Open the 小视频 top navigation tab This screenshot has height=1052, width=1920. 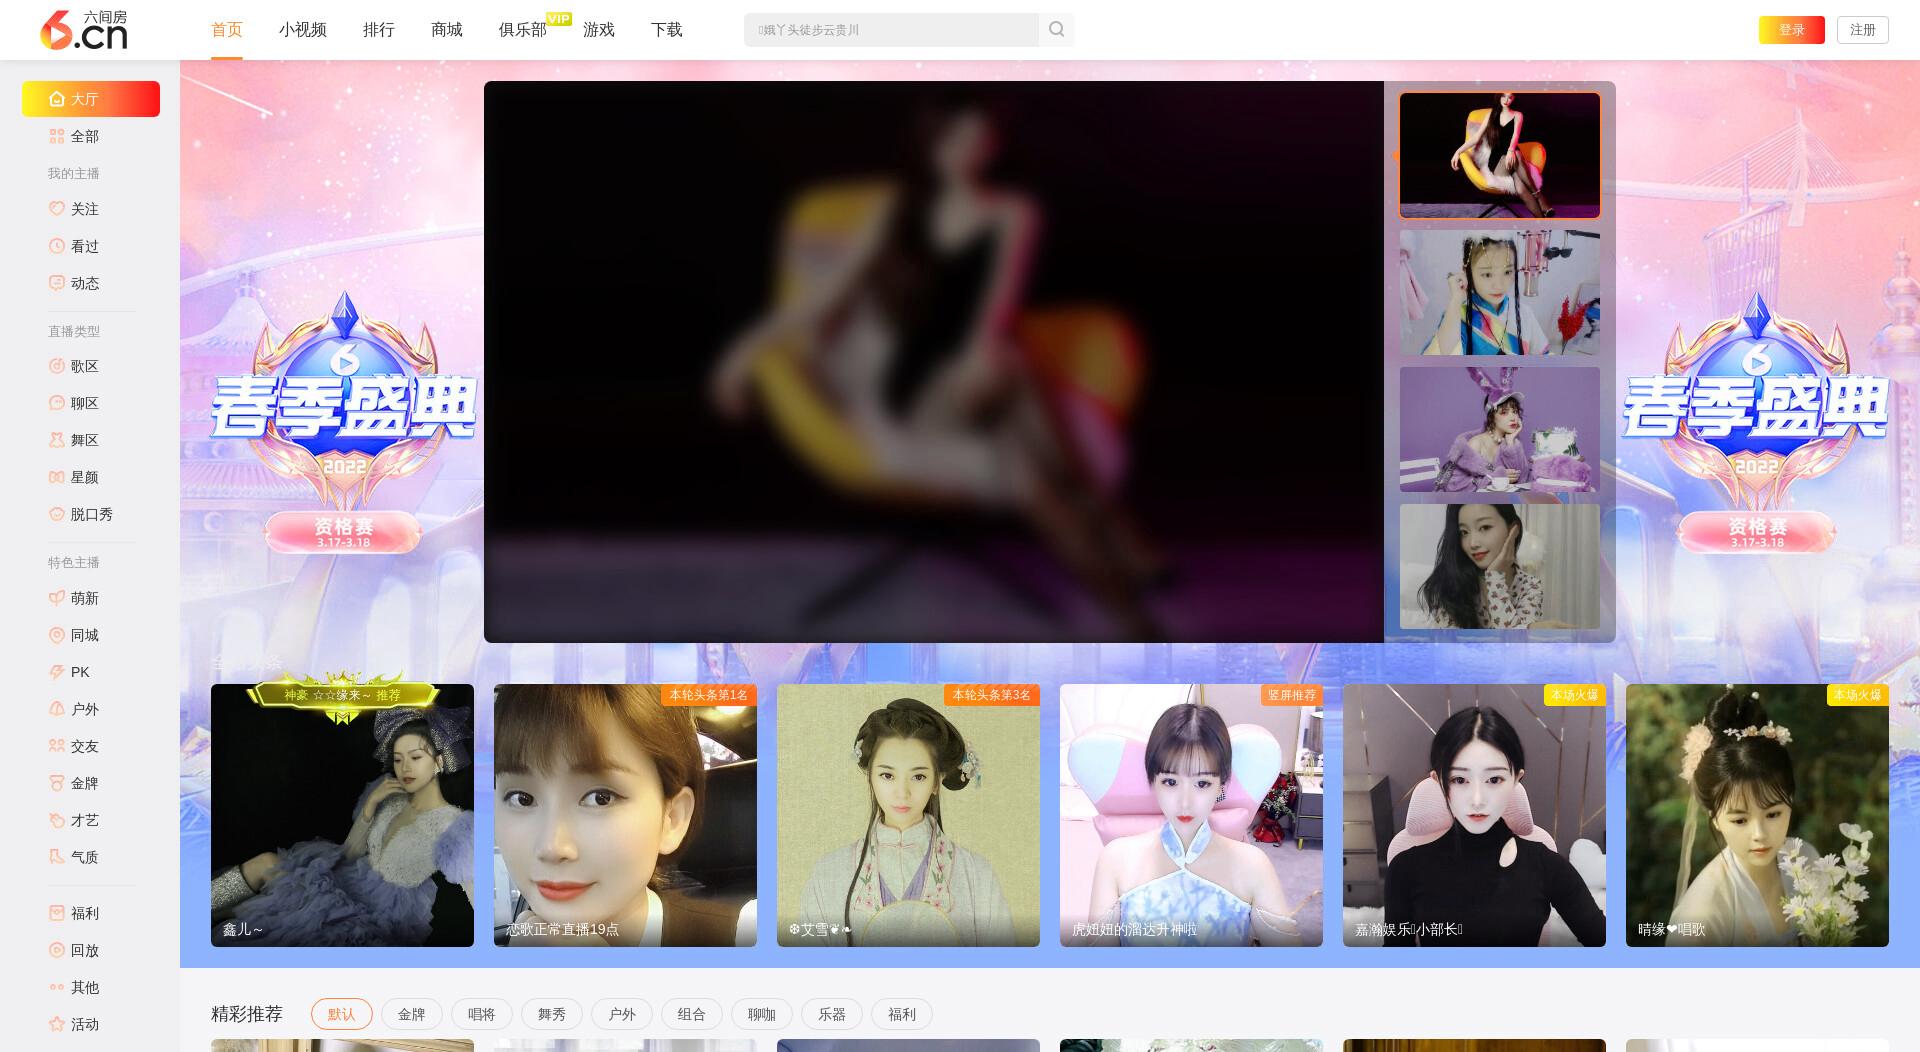[303, 30]
